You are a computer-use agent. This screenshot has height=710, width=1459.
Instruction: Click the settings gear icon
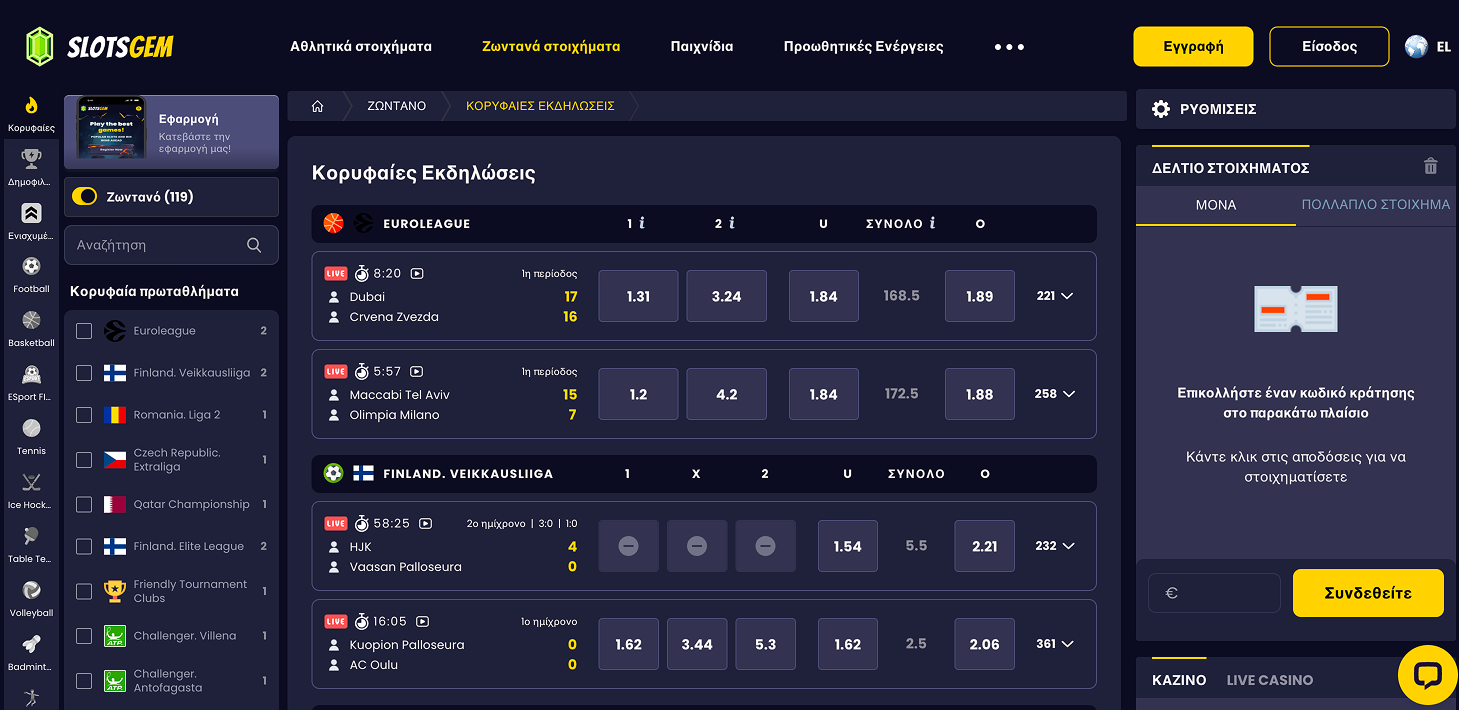pos(1161,109)
